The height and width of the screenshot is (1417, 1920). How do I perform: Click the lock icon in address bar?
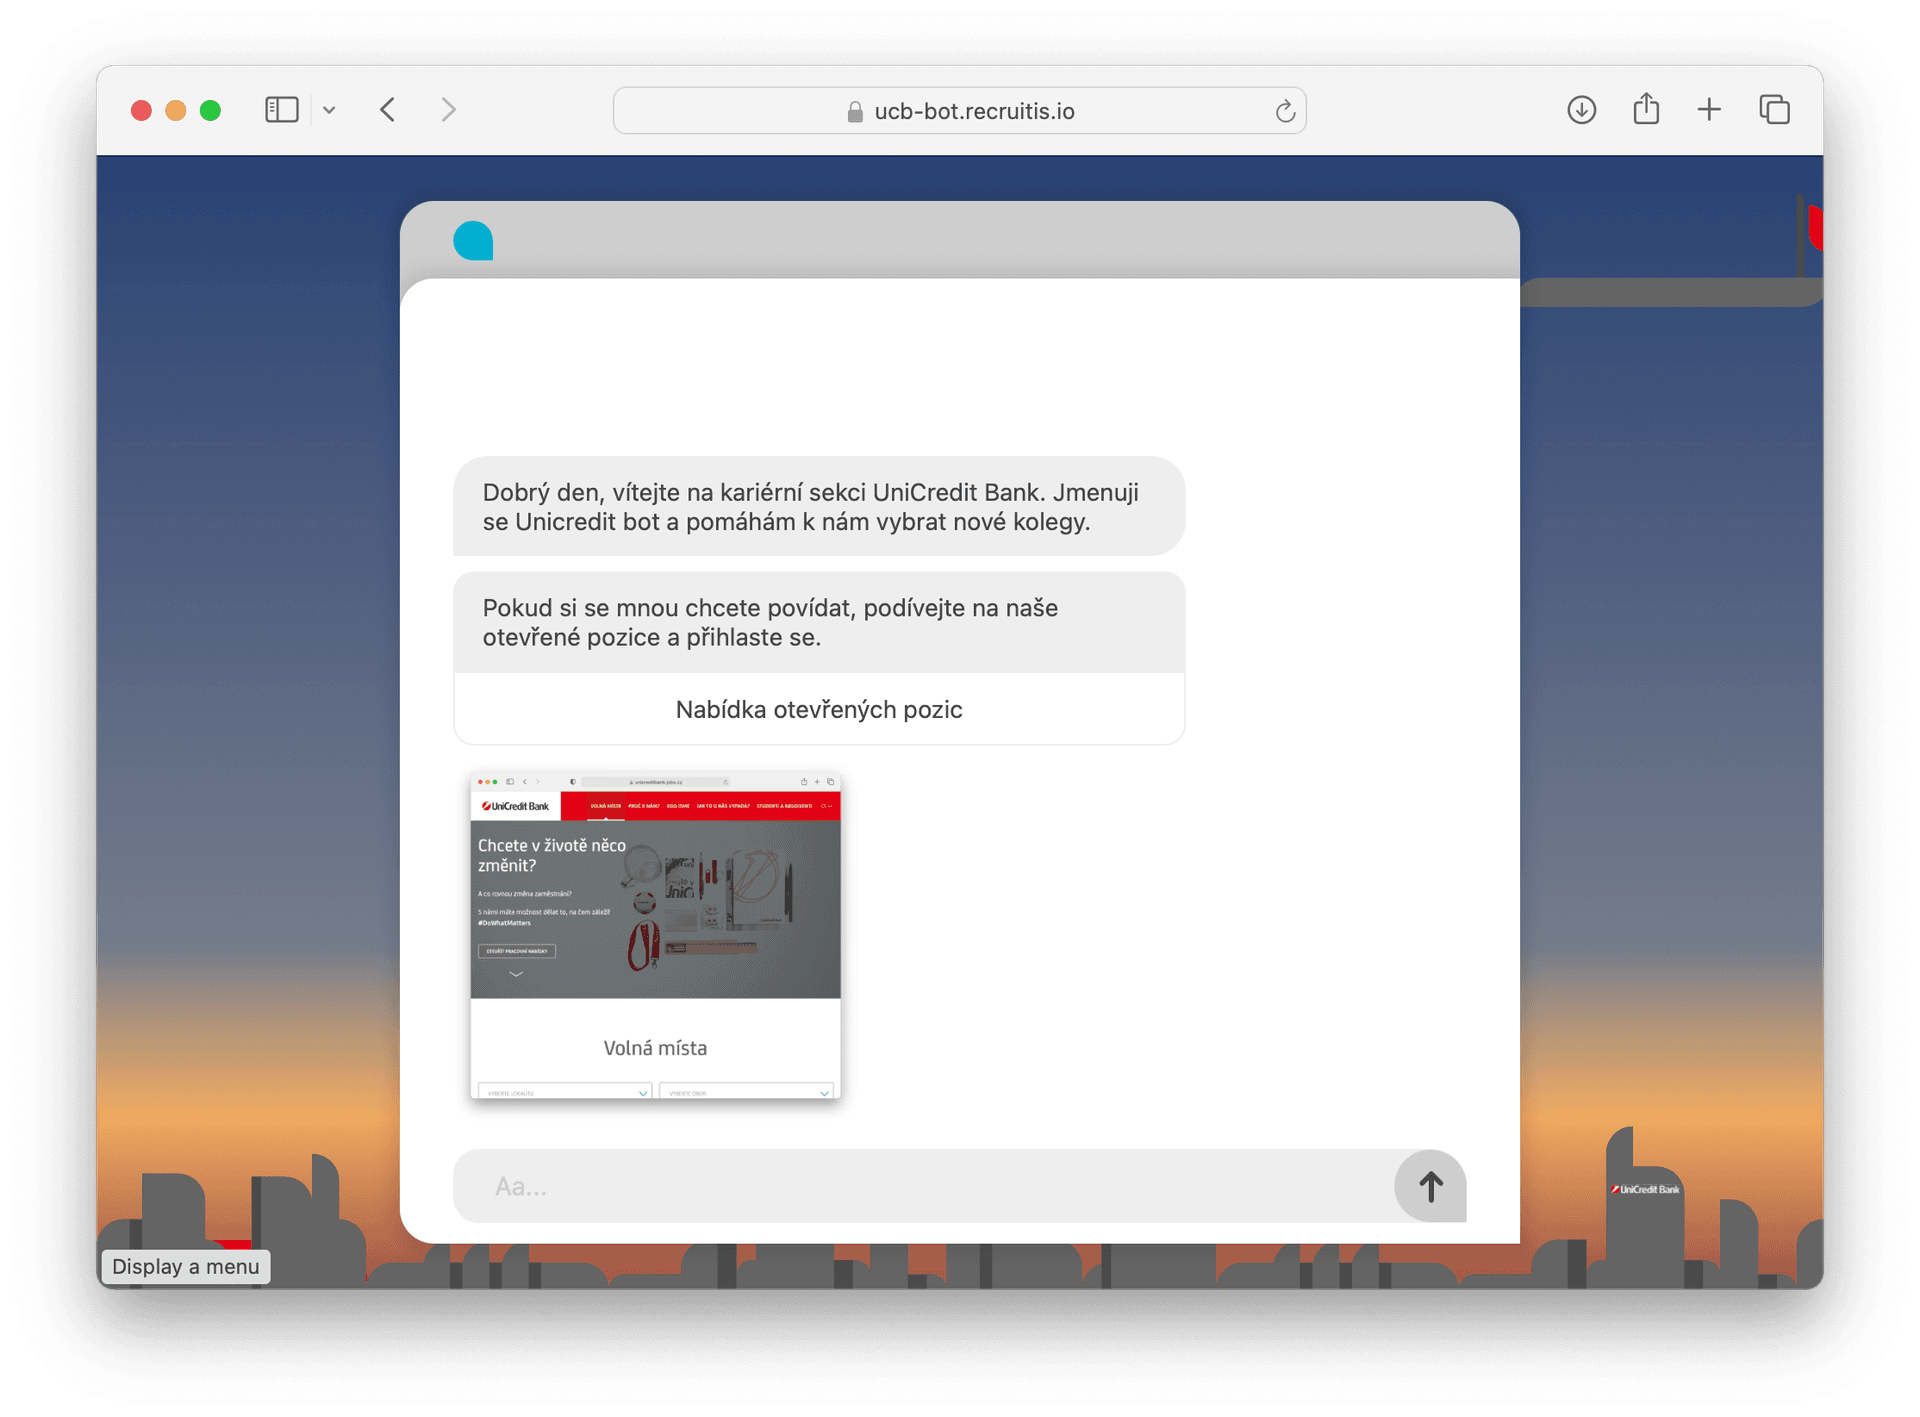855,112
